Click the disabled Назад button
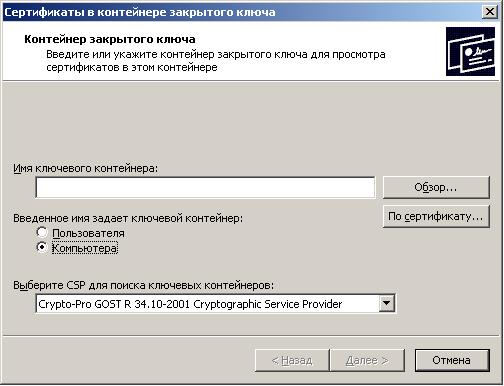Image resolution: width=504 pixels, height=386 pixels. pyautogui.click(x=292, y=360)
